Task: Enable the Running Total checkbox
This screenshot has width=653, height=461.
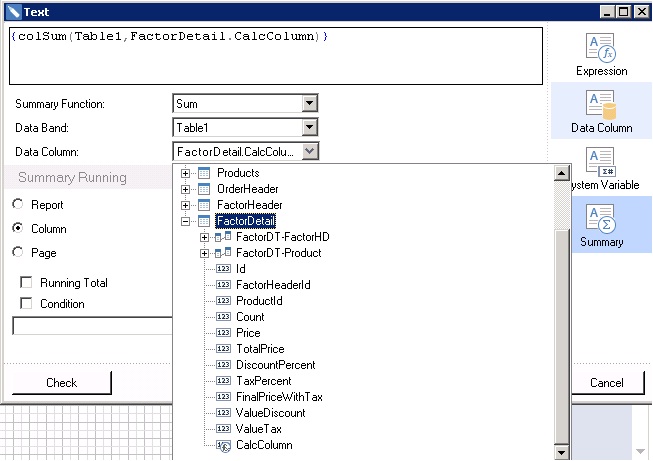Action: click(x=27, y=283)
